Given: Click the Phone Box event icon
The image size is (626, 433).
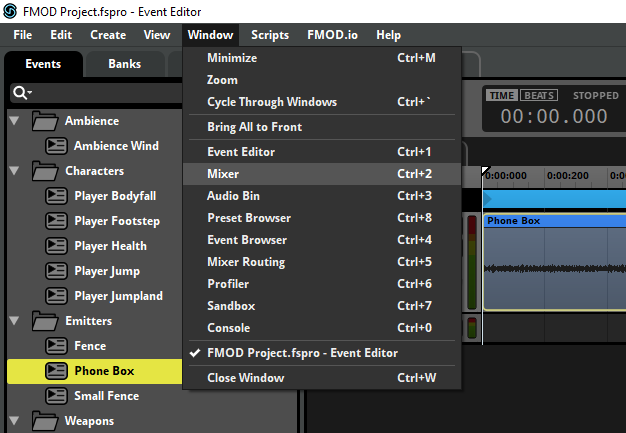Looking at the screenshot, I should pos(56,371).
